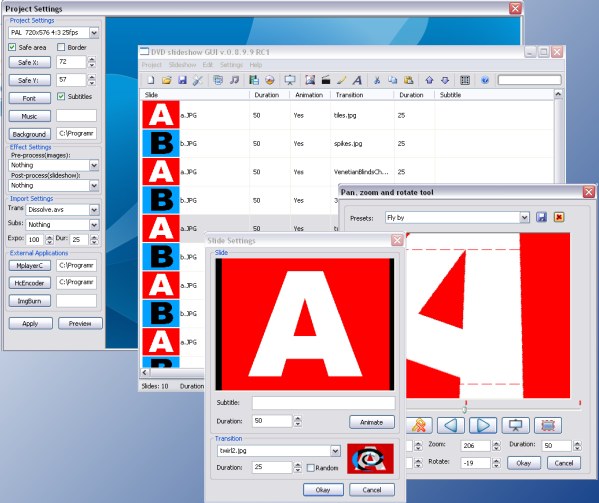Click the Preview button in Project Settings

point(80,323)
